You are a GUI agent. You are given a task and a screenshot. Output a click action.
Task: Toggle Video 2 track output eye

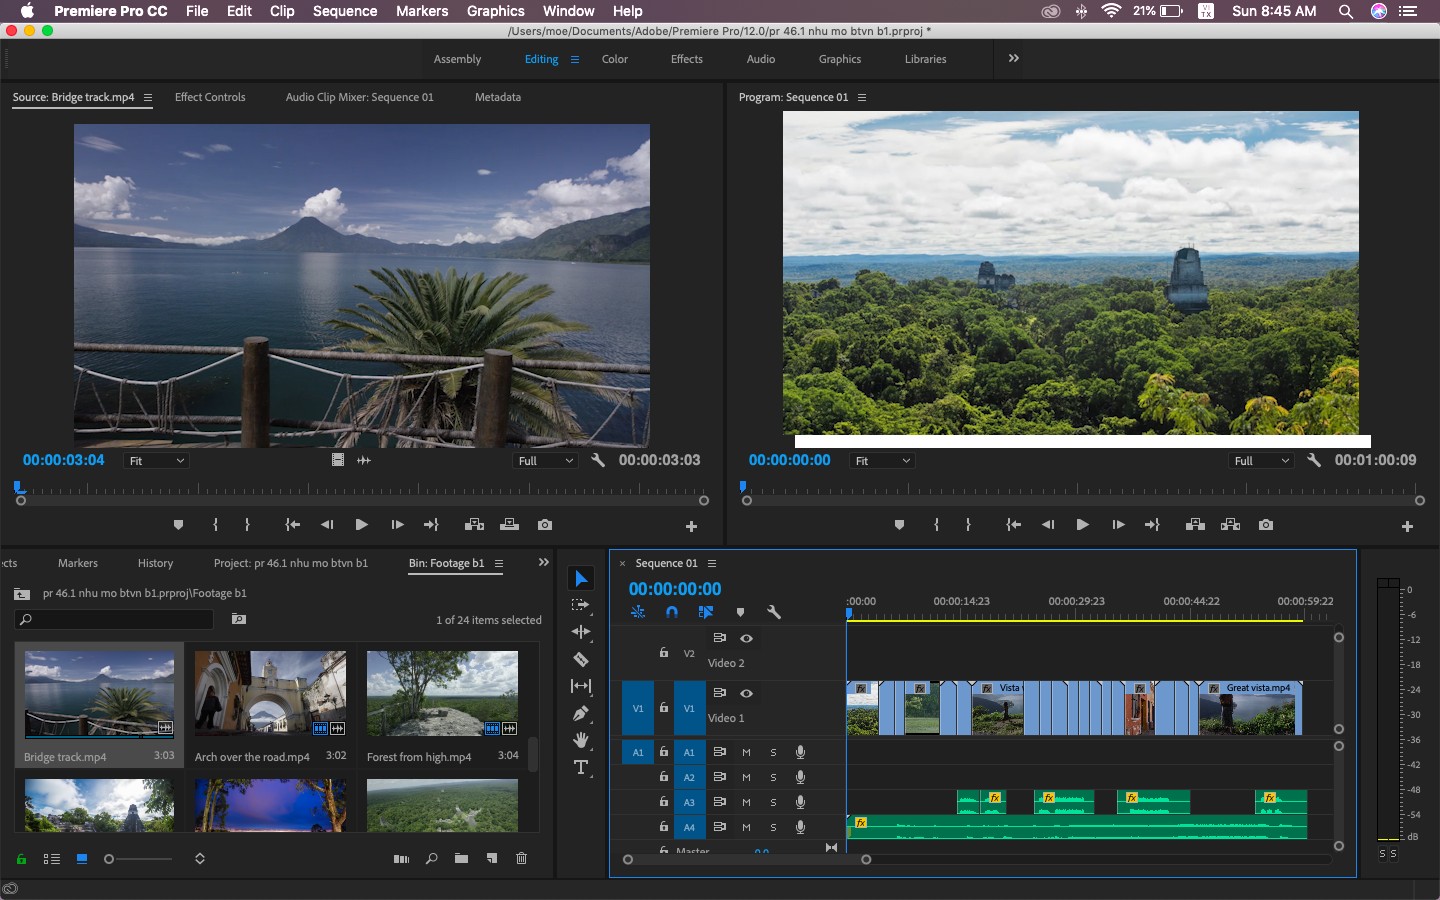pyautogui.click(x=746, y=638)
